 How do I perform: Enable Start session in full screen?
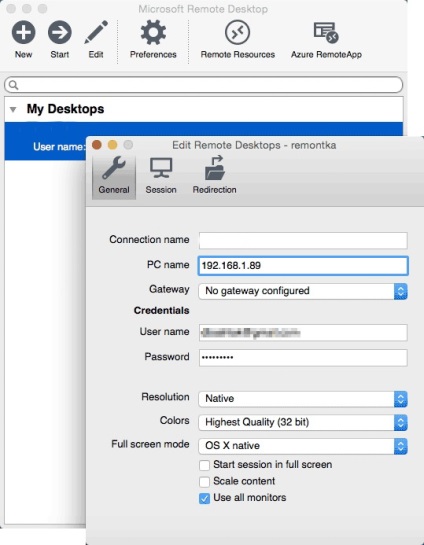click(204, 465)
